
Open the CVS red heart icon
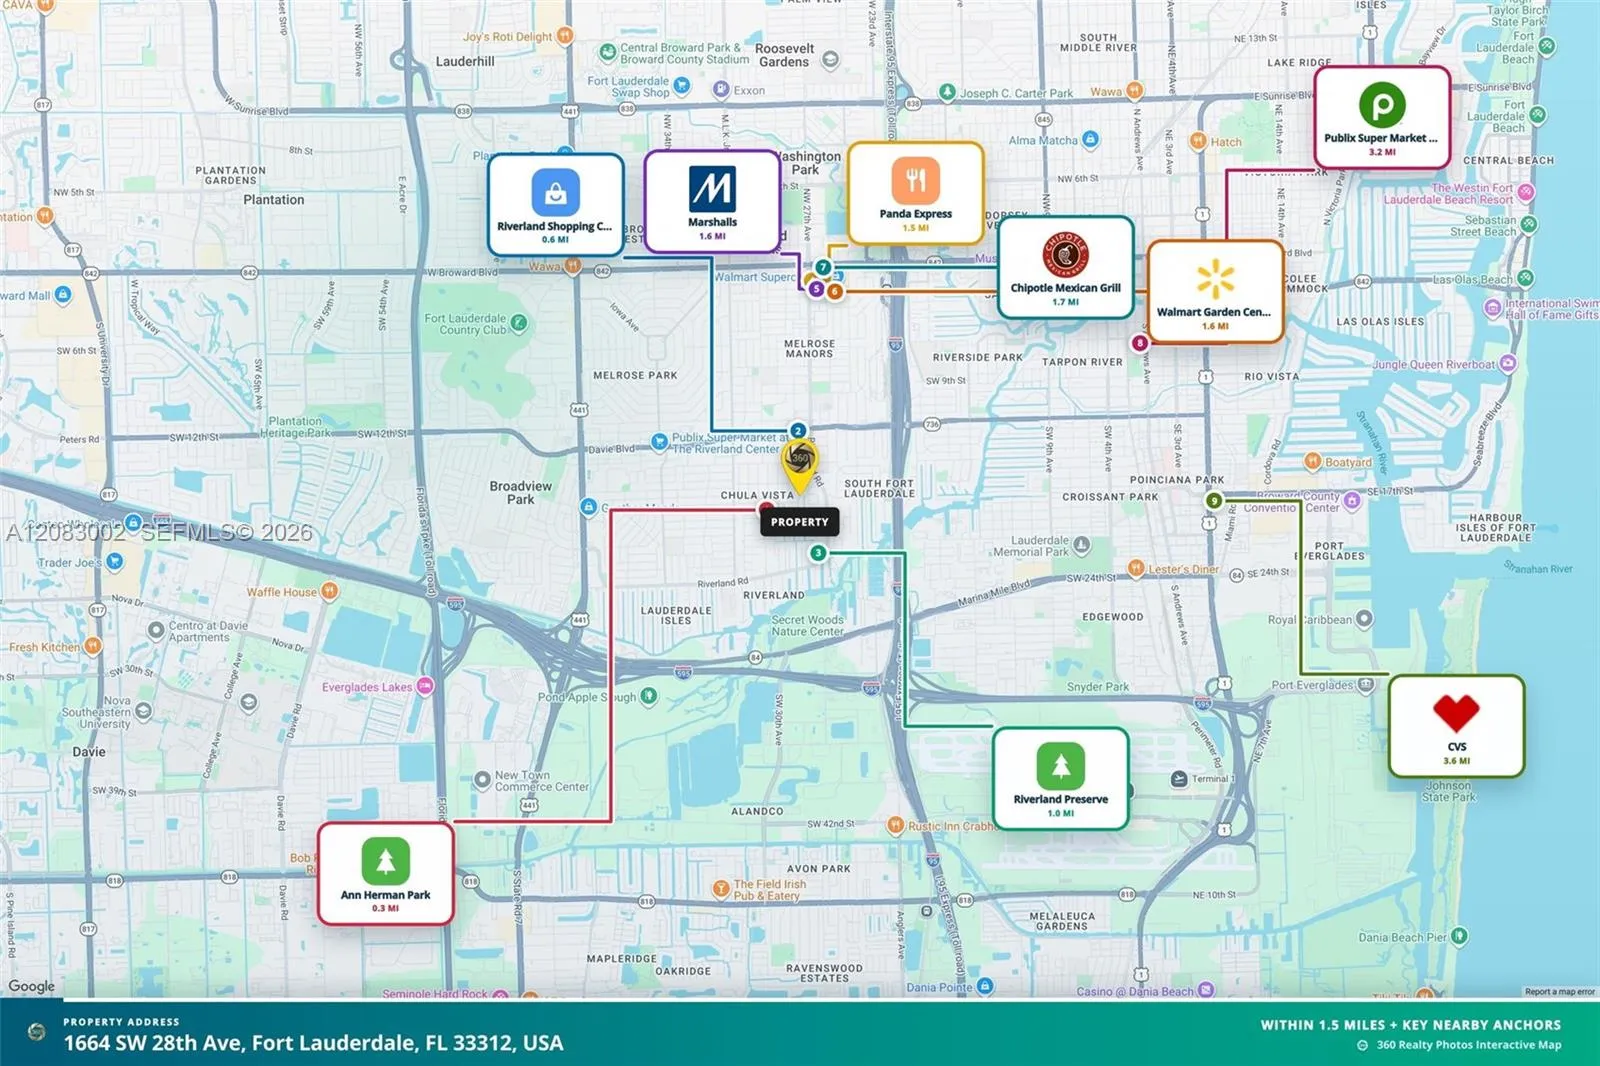click(x=1456, y=713)
